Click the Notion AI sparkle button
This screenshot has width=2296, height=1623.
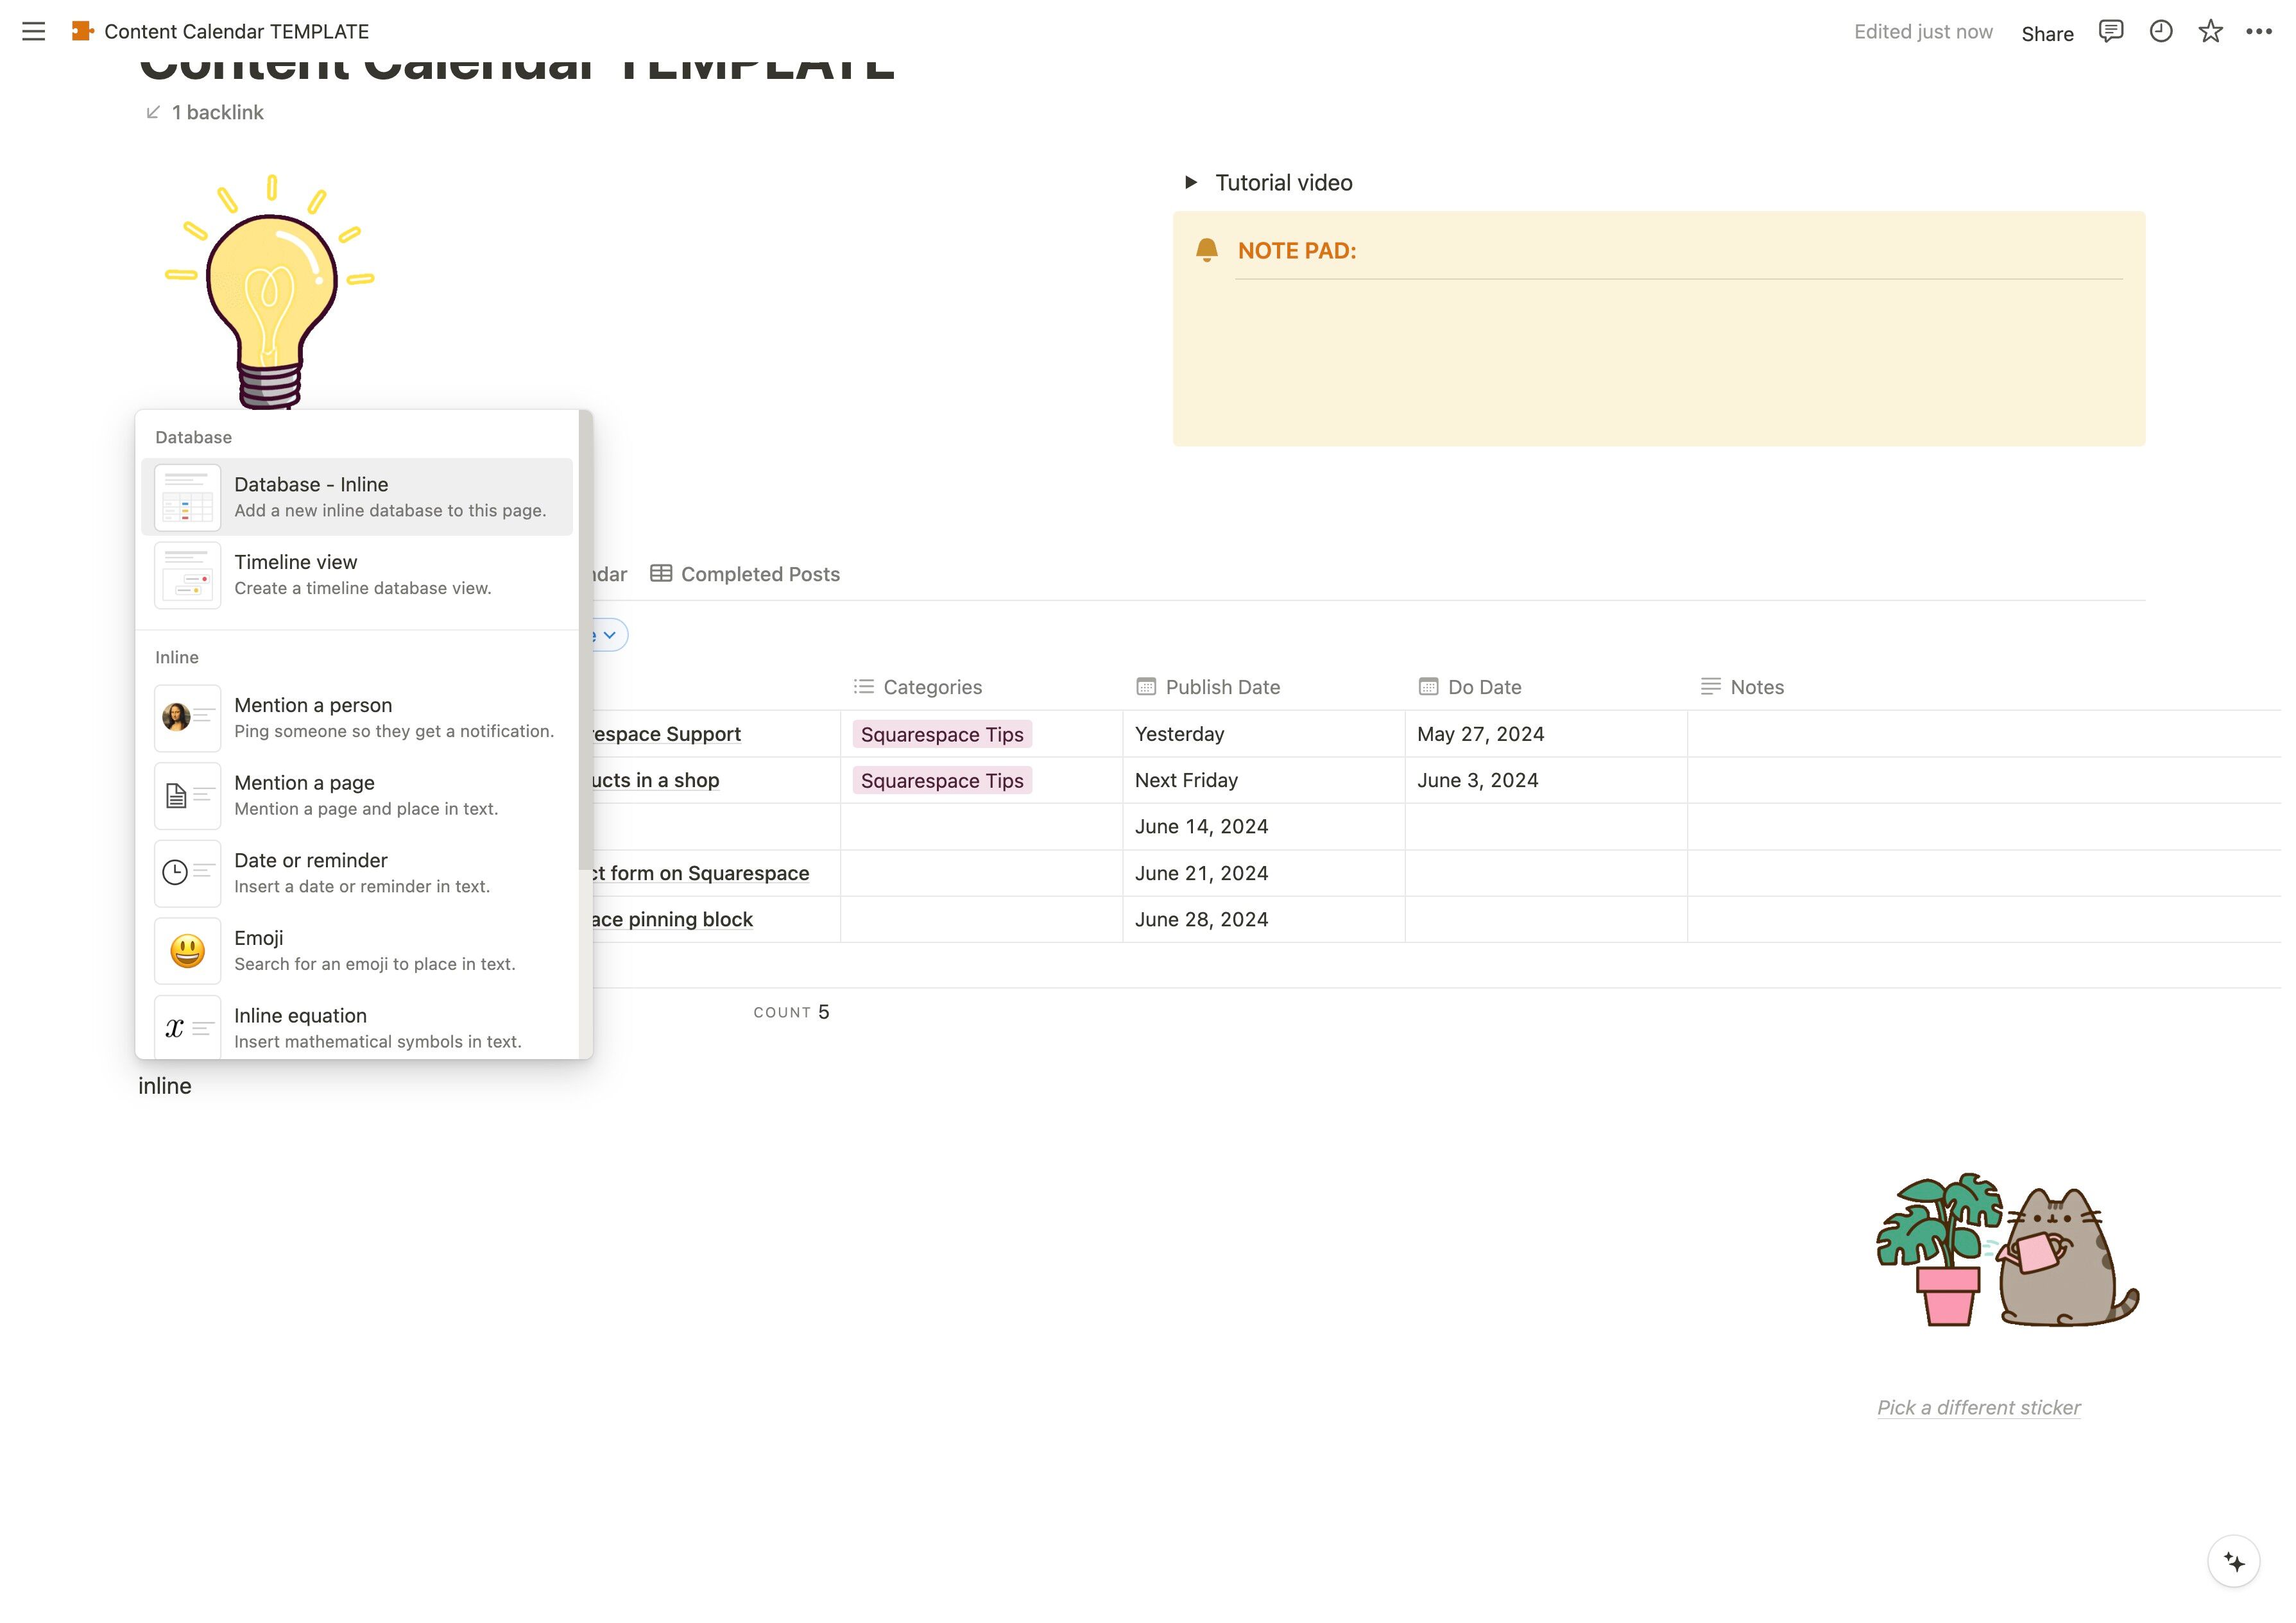[2233, 1561]
